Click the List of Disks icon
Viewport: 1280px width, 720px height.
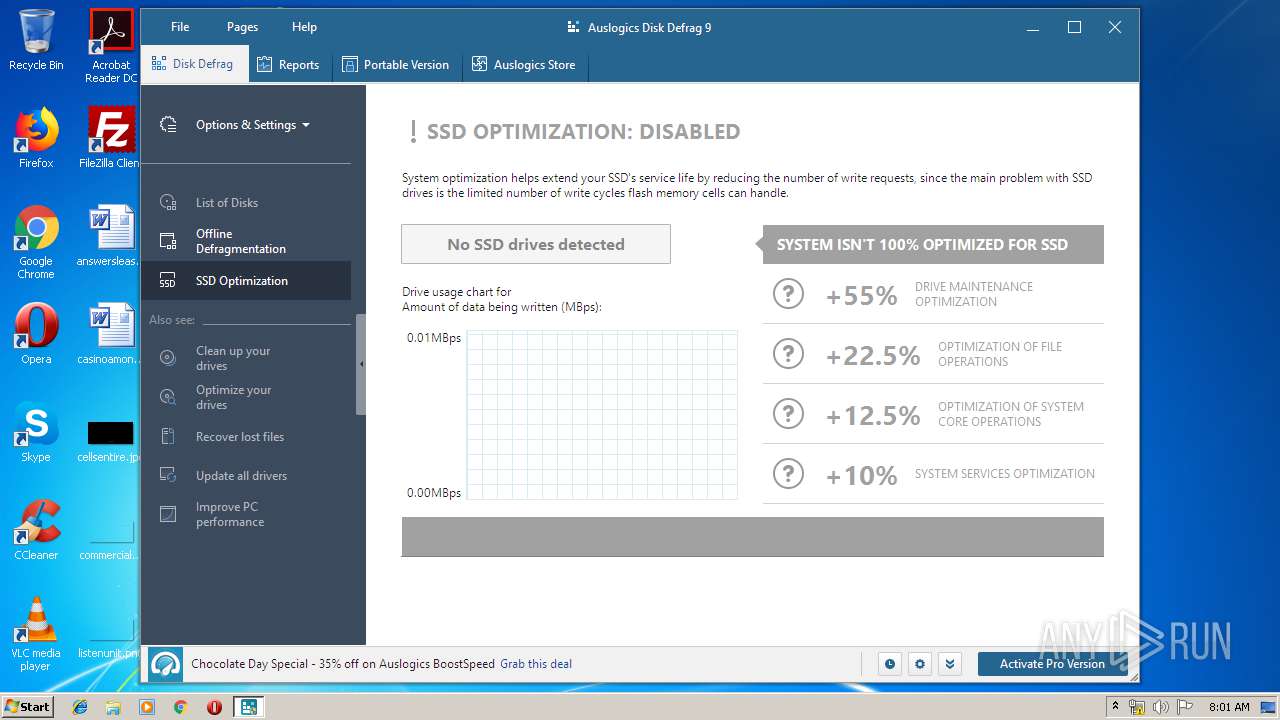[168, 203]
